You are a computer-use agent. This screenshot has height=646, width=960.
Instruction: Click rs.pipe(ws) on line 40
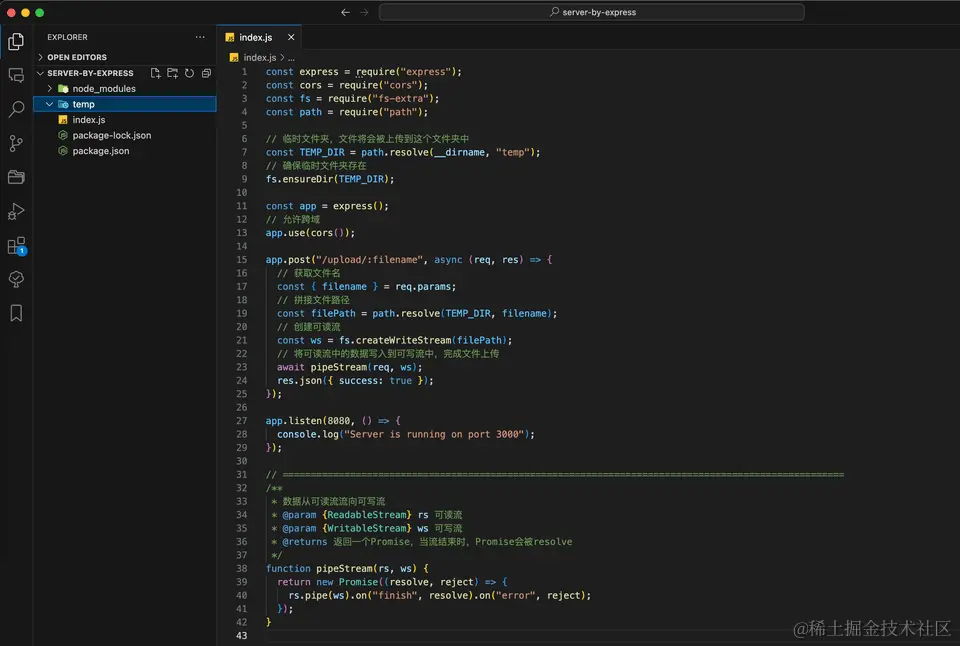click(x=321, y=596)
